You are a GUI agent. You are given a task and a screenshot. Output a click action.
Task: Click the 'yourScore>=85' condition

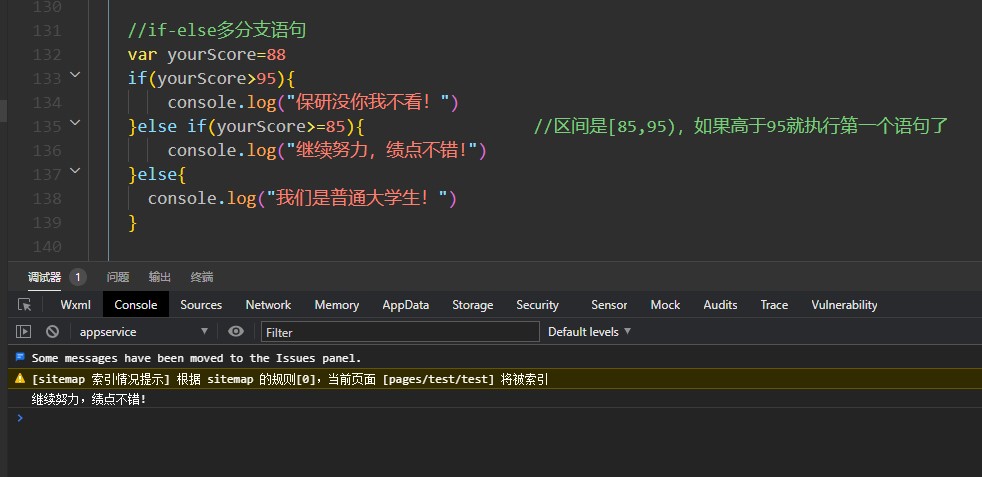point(281,126)
